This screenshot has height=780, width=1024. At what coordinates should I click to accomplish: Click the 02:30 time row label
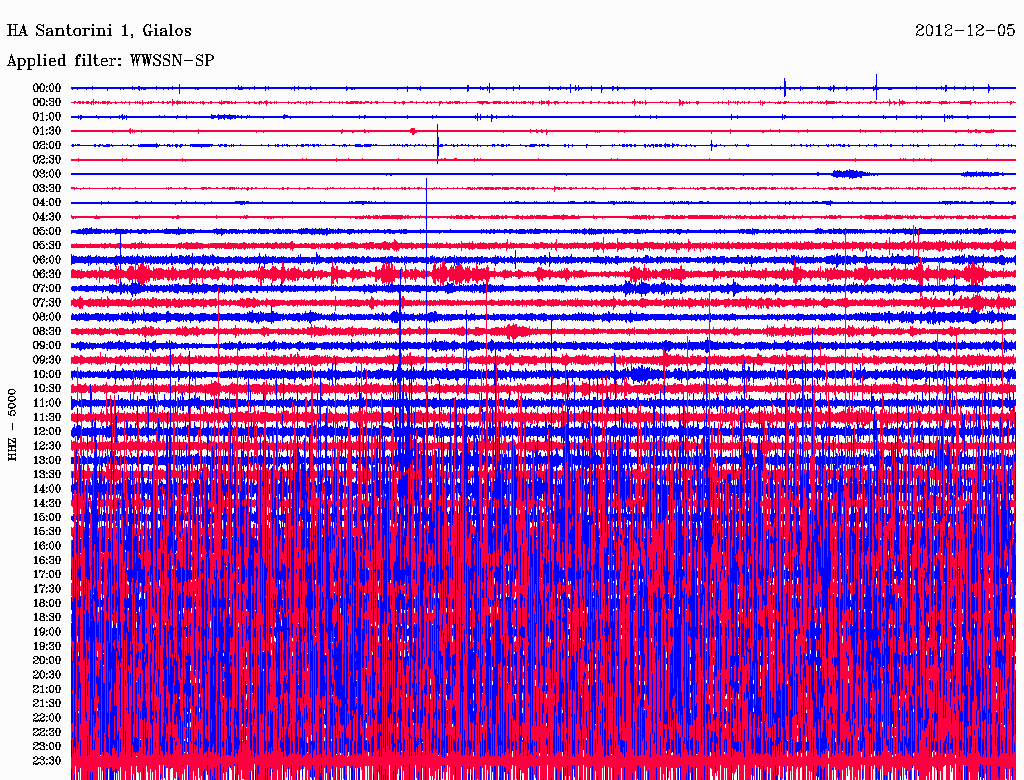click(x=47, y=160)
